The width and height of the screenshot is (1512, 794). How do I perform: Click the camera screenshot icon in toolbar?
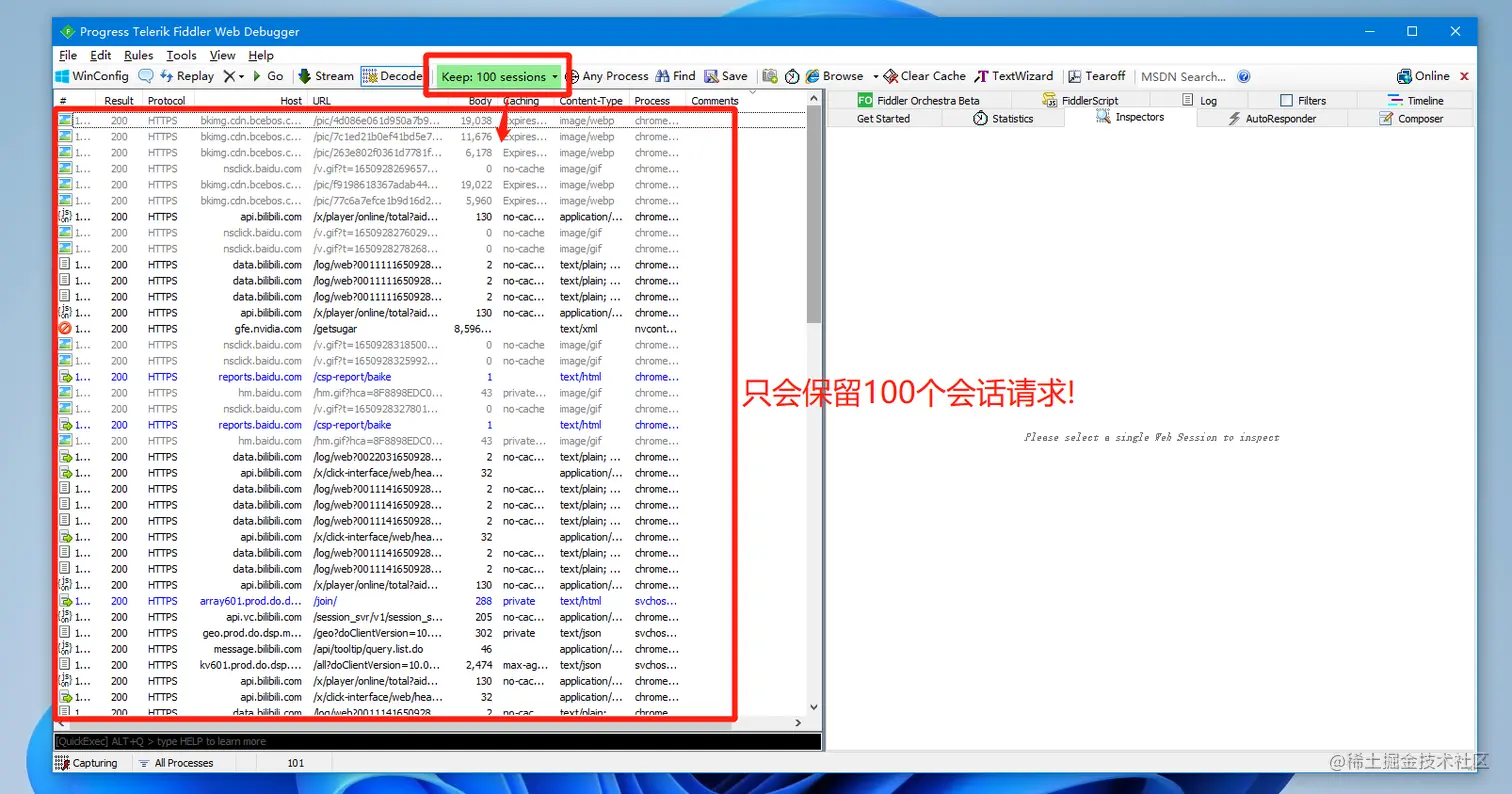[770, 76]
